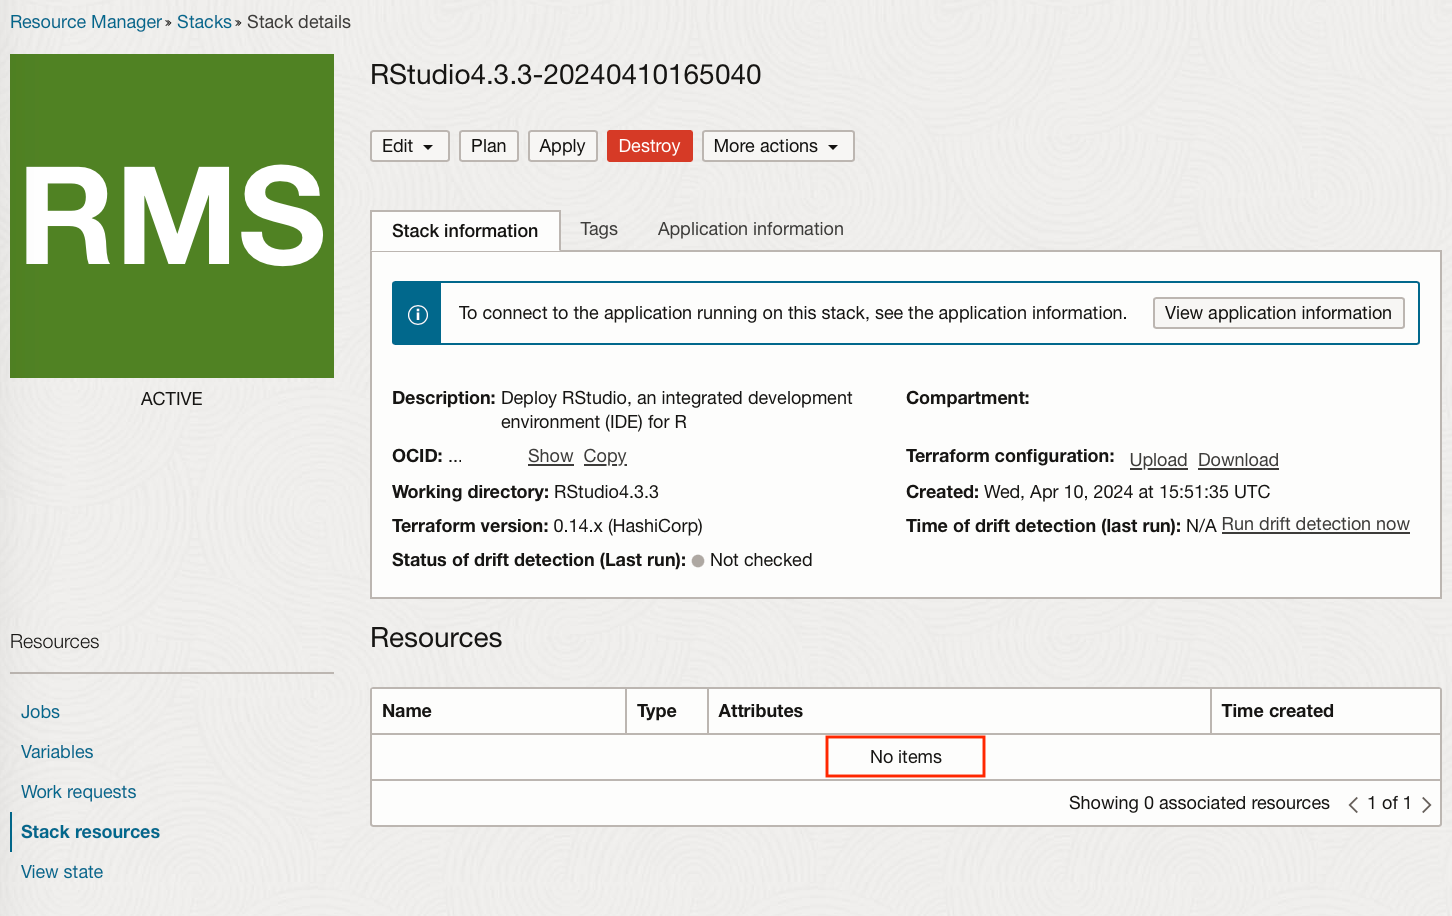Go to Stacks breadcrumb link
This screenshot has width=1452, height=916.
[204, 22]
